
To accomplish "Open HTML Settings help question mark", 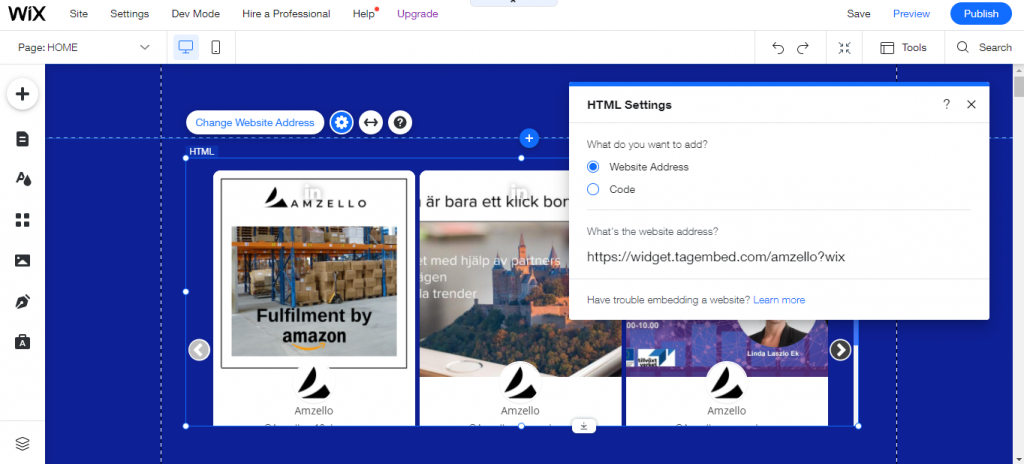I will (946, 105).
